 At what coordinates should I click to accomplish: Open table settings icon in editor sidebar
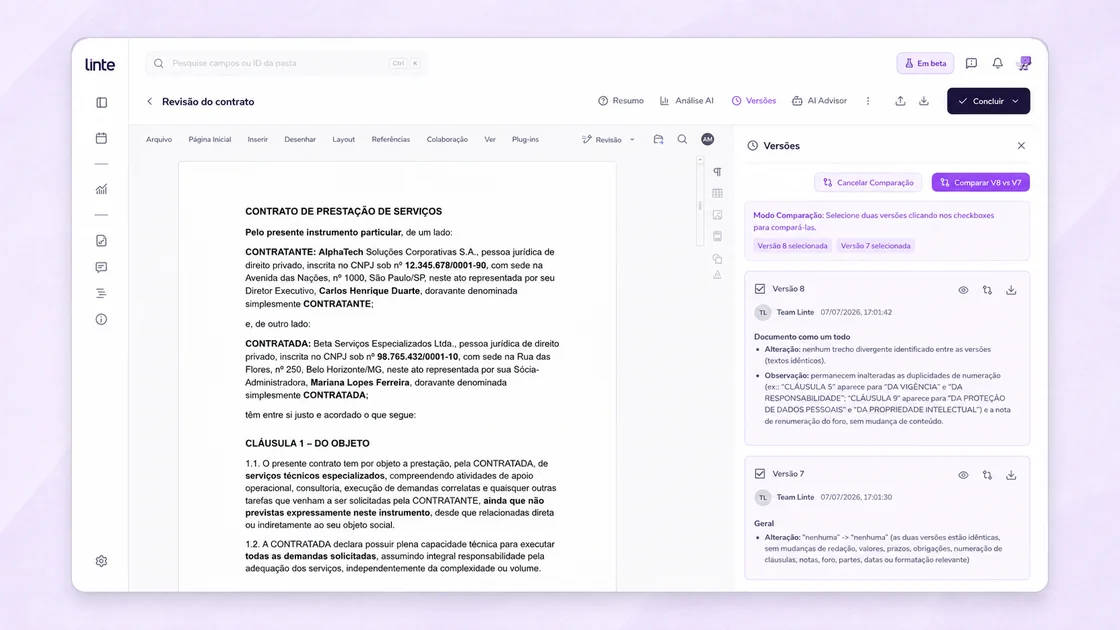717,193
